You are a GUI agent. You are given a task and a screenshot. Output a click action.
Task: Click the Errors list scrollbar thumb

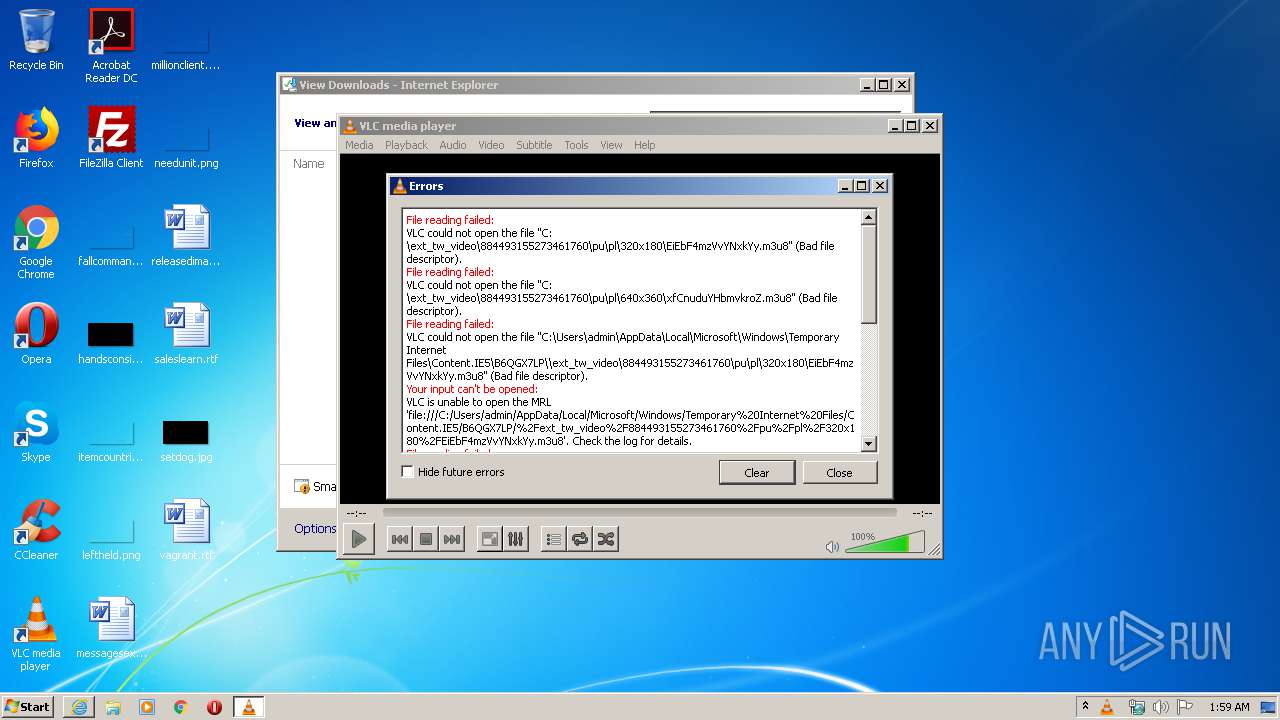point(868,274)
